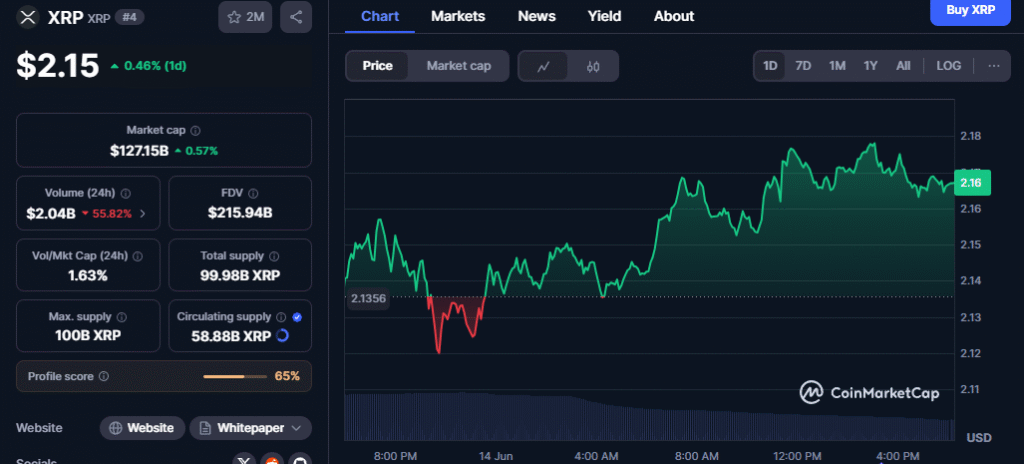Expand Volume (24h) details chevron
The height and width of the screenshot is (464, 1024).
143,213
